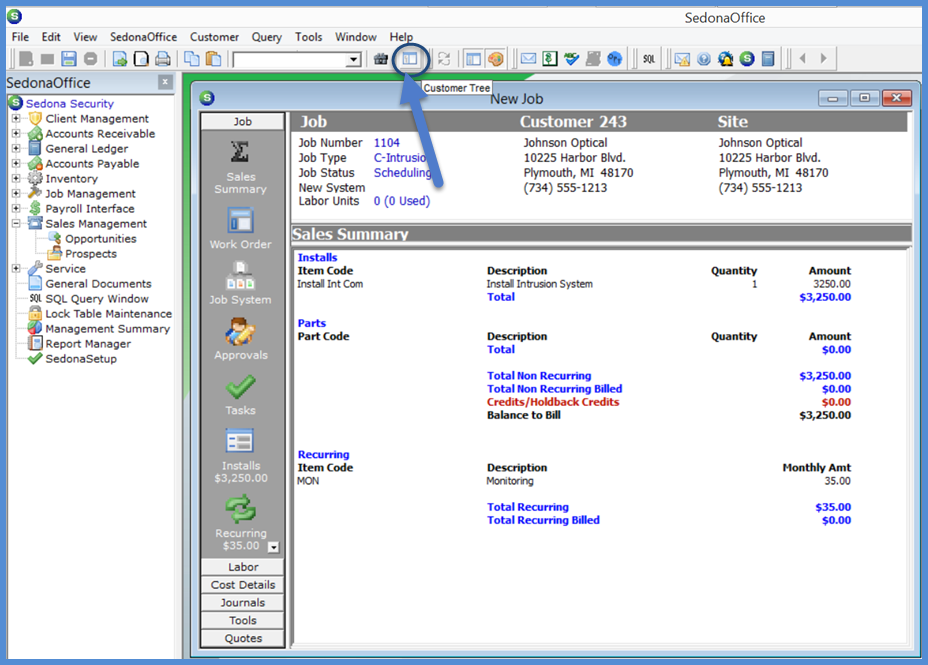Screen dimensions: 928x665
Task: Click the binoculars search icon
Action: click(381, 59)
